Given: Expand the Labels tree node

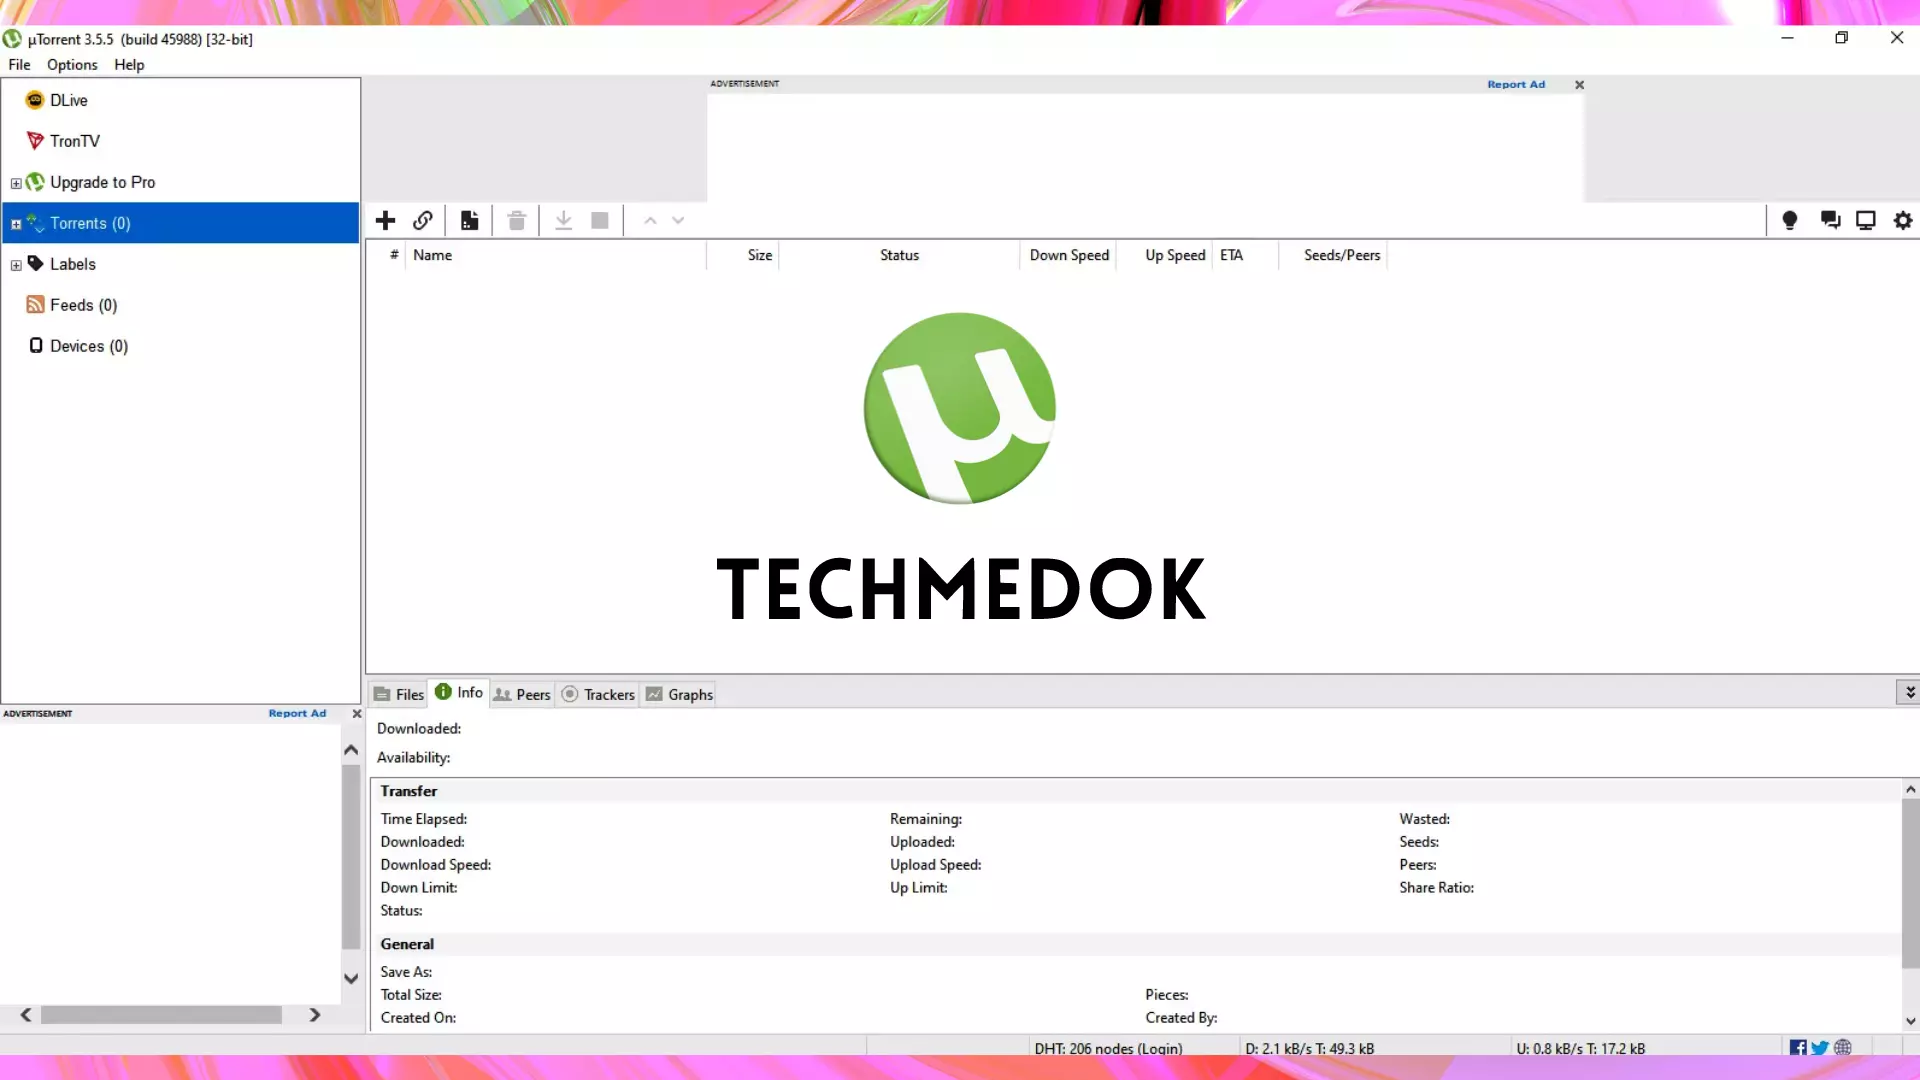Looking at the screenshot, I should pyautogui.click(x=16, y=265).
